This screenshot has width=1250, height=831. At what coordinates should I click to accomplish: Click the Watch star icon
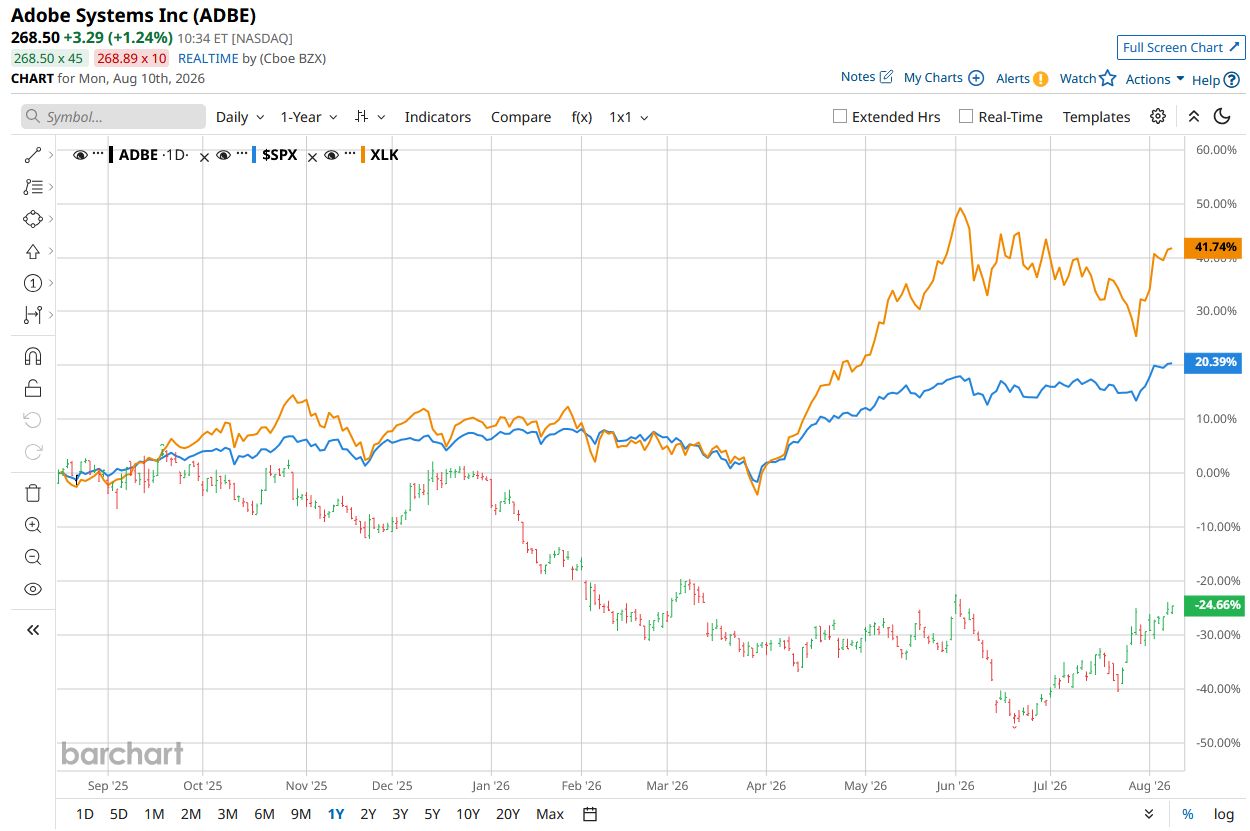pyautogui.click(x=1107, y=78)
